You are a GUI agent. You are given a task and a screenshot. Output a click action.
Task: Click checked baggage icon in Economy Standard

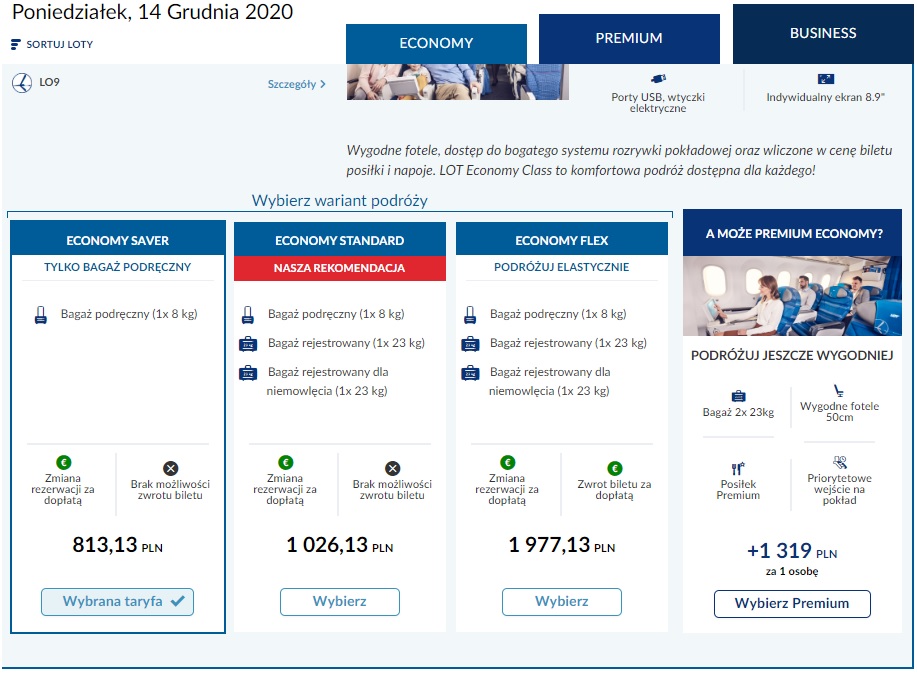[248, 344]
